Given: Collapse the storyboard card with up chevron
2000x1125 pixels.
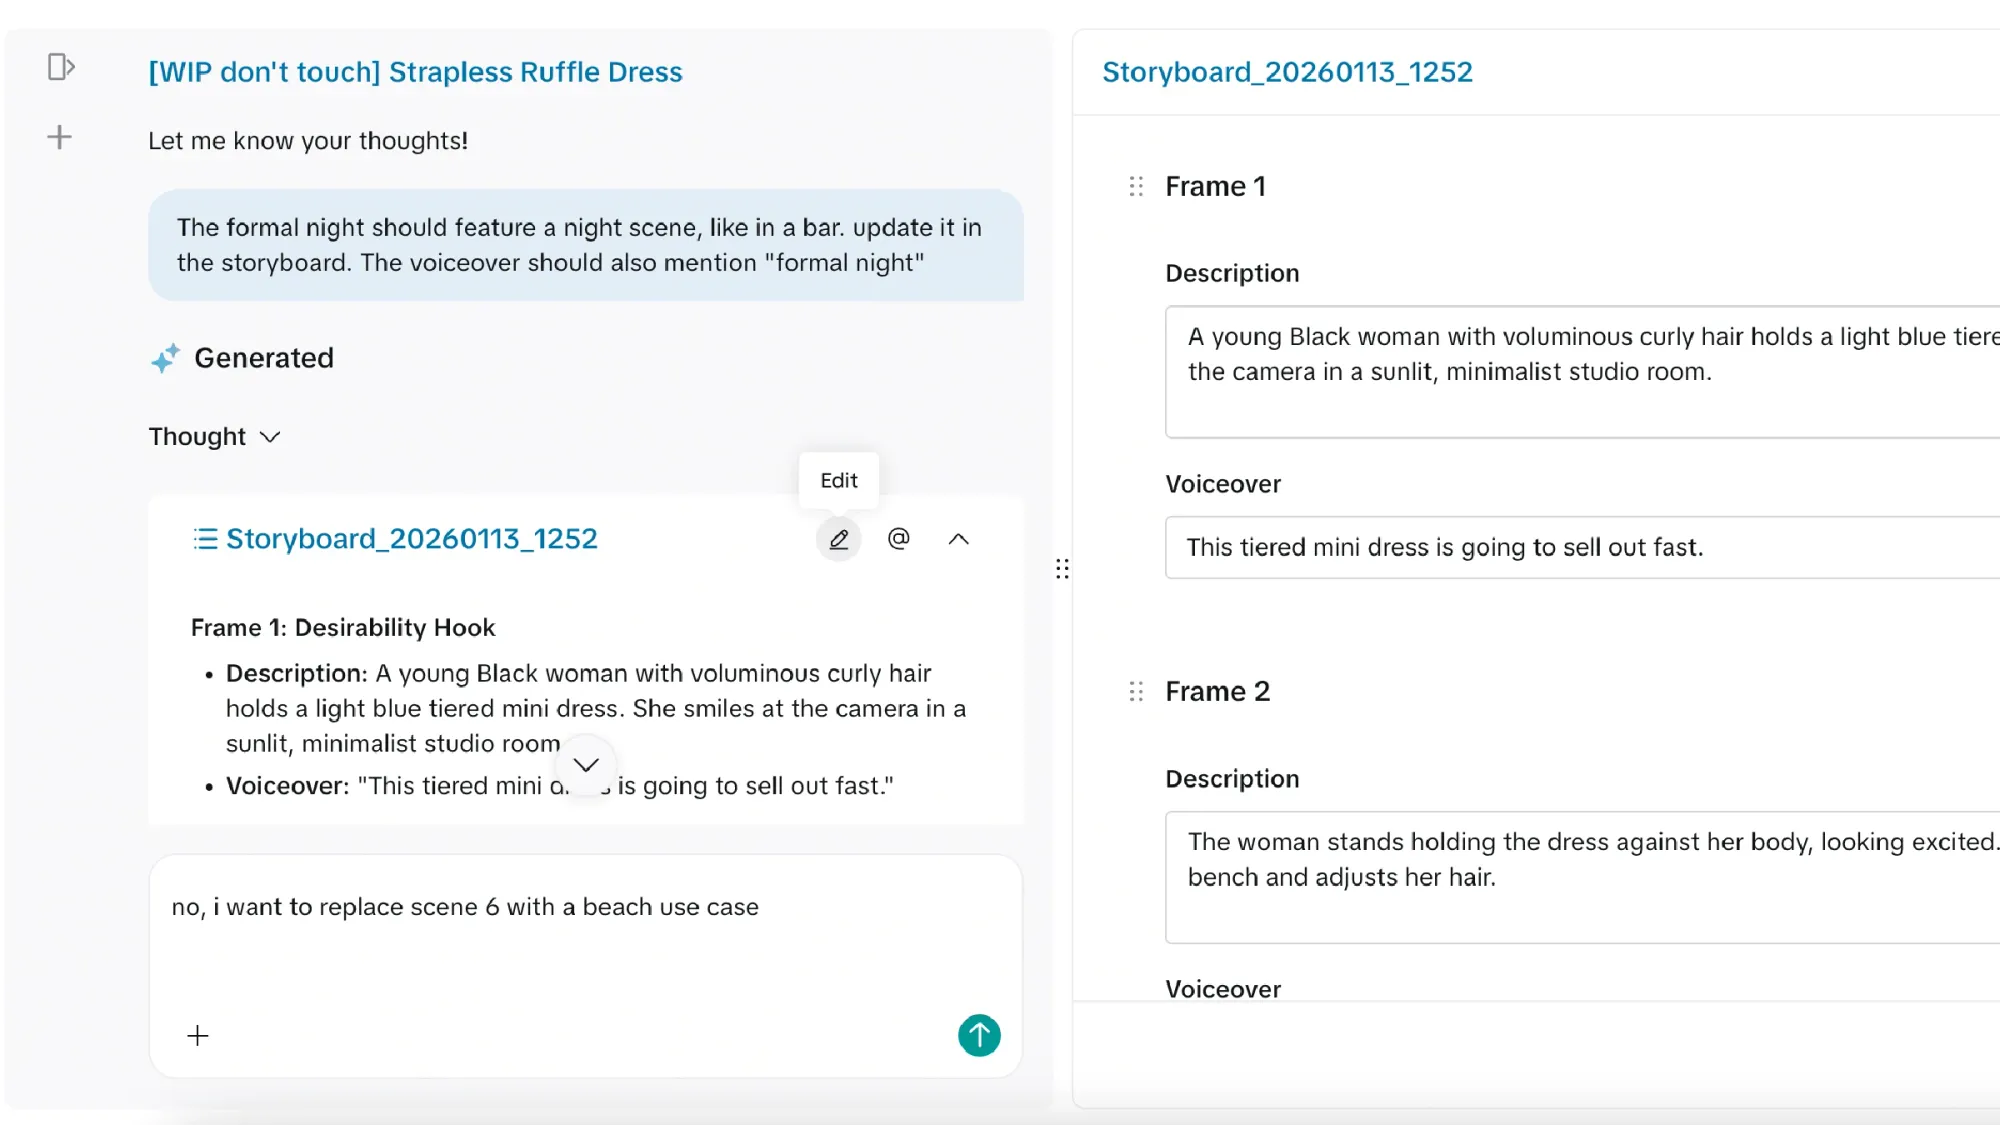Looking at the screenshot, I should tap(958, 539).
